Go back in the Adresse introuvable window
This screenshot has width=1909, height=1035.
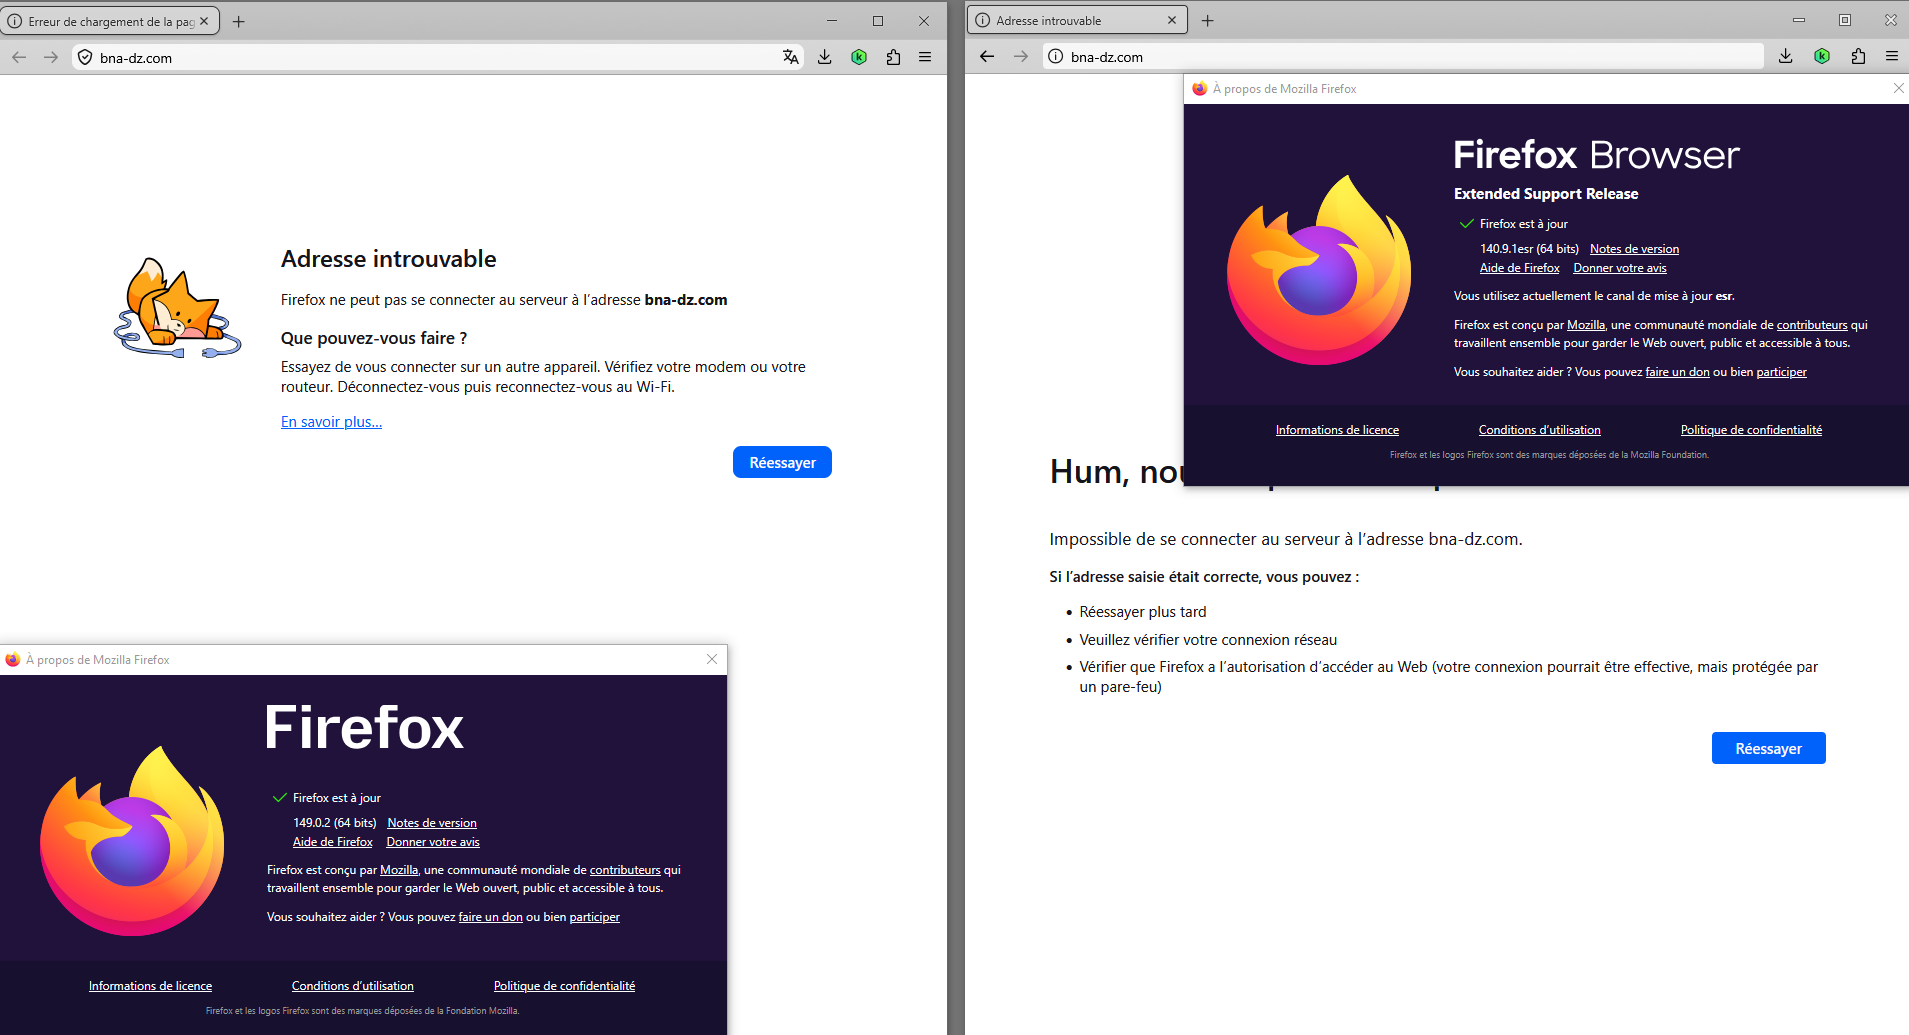[x=987, y=57]
